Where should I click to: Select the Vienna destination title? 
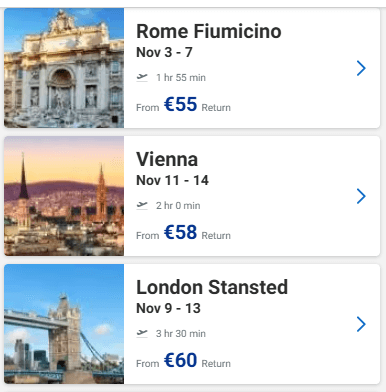[167, 159]
